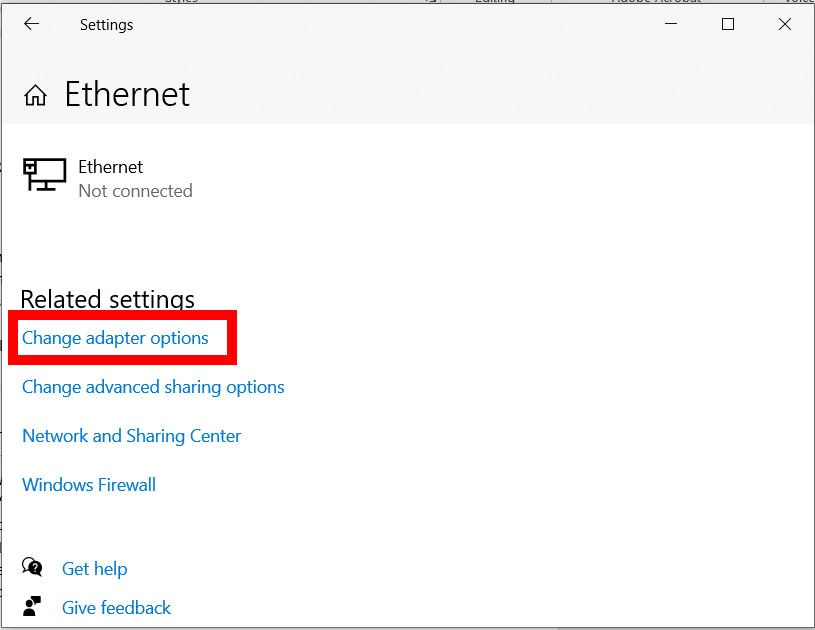Click the large Ethernet page heading
The width and height of the screenshot is (815, 630).
click(x=127, y=94)
